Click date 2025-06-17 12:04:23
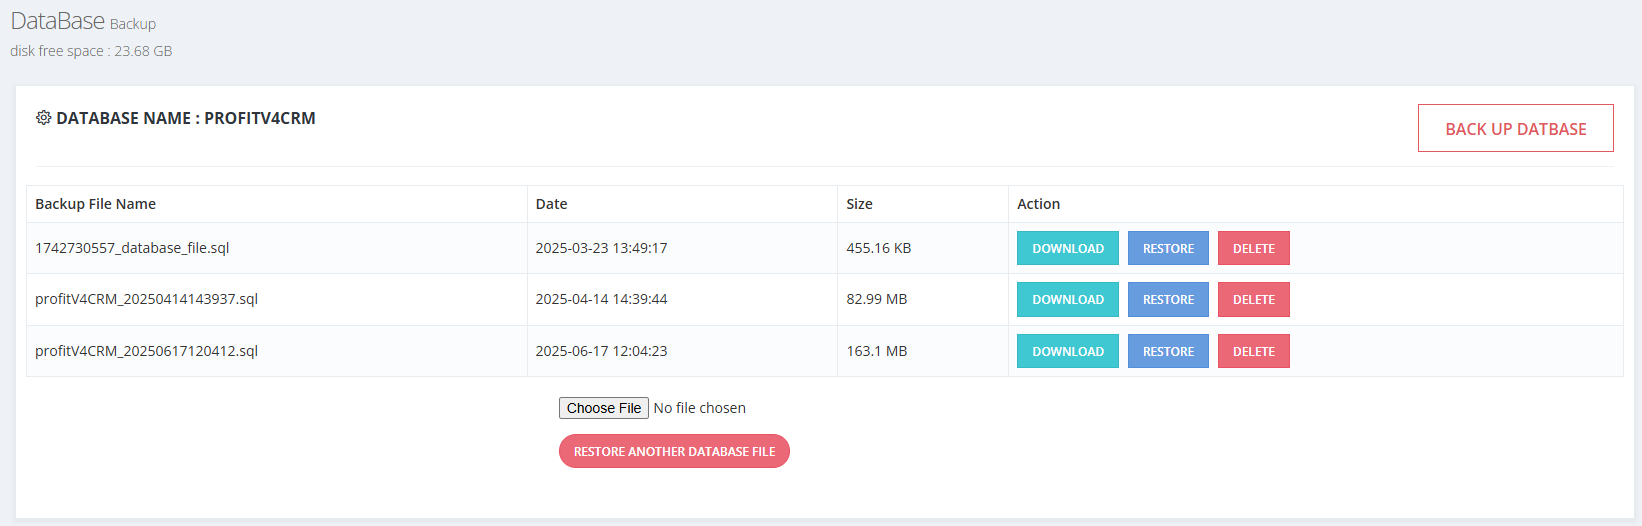The image size is (1642, 526). pyautogui.click(x=601, y=351)
